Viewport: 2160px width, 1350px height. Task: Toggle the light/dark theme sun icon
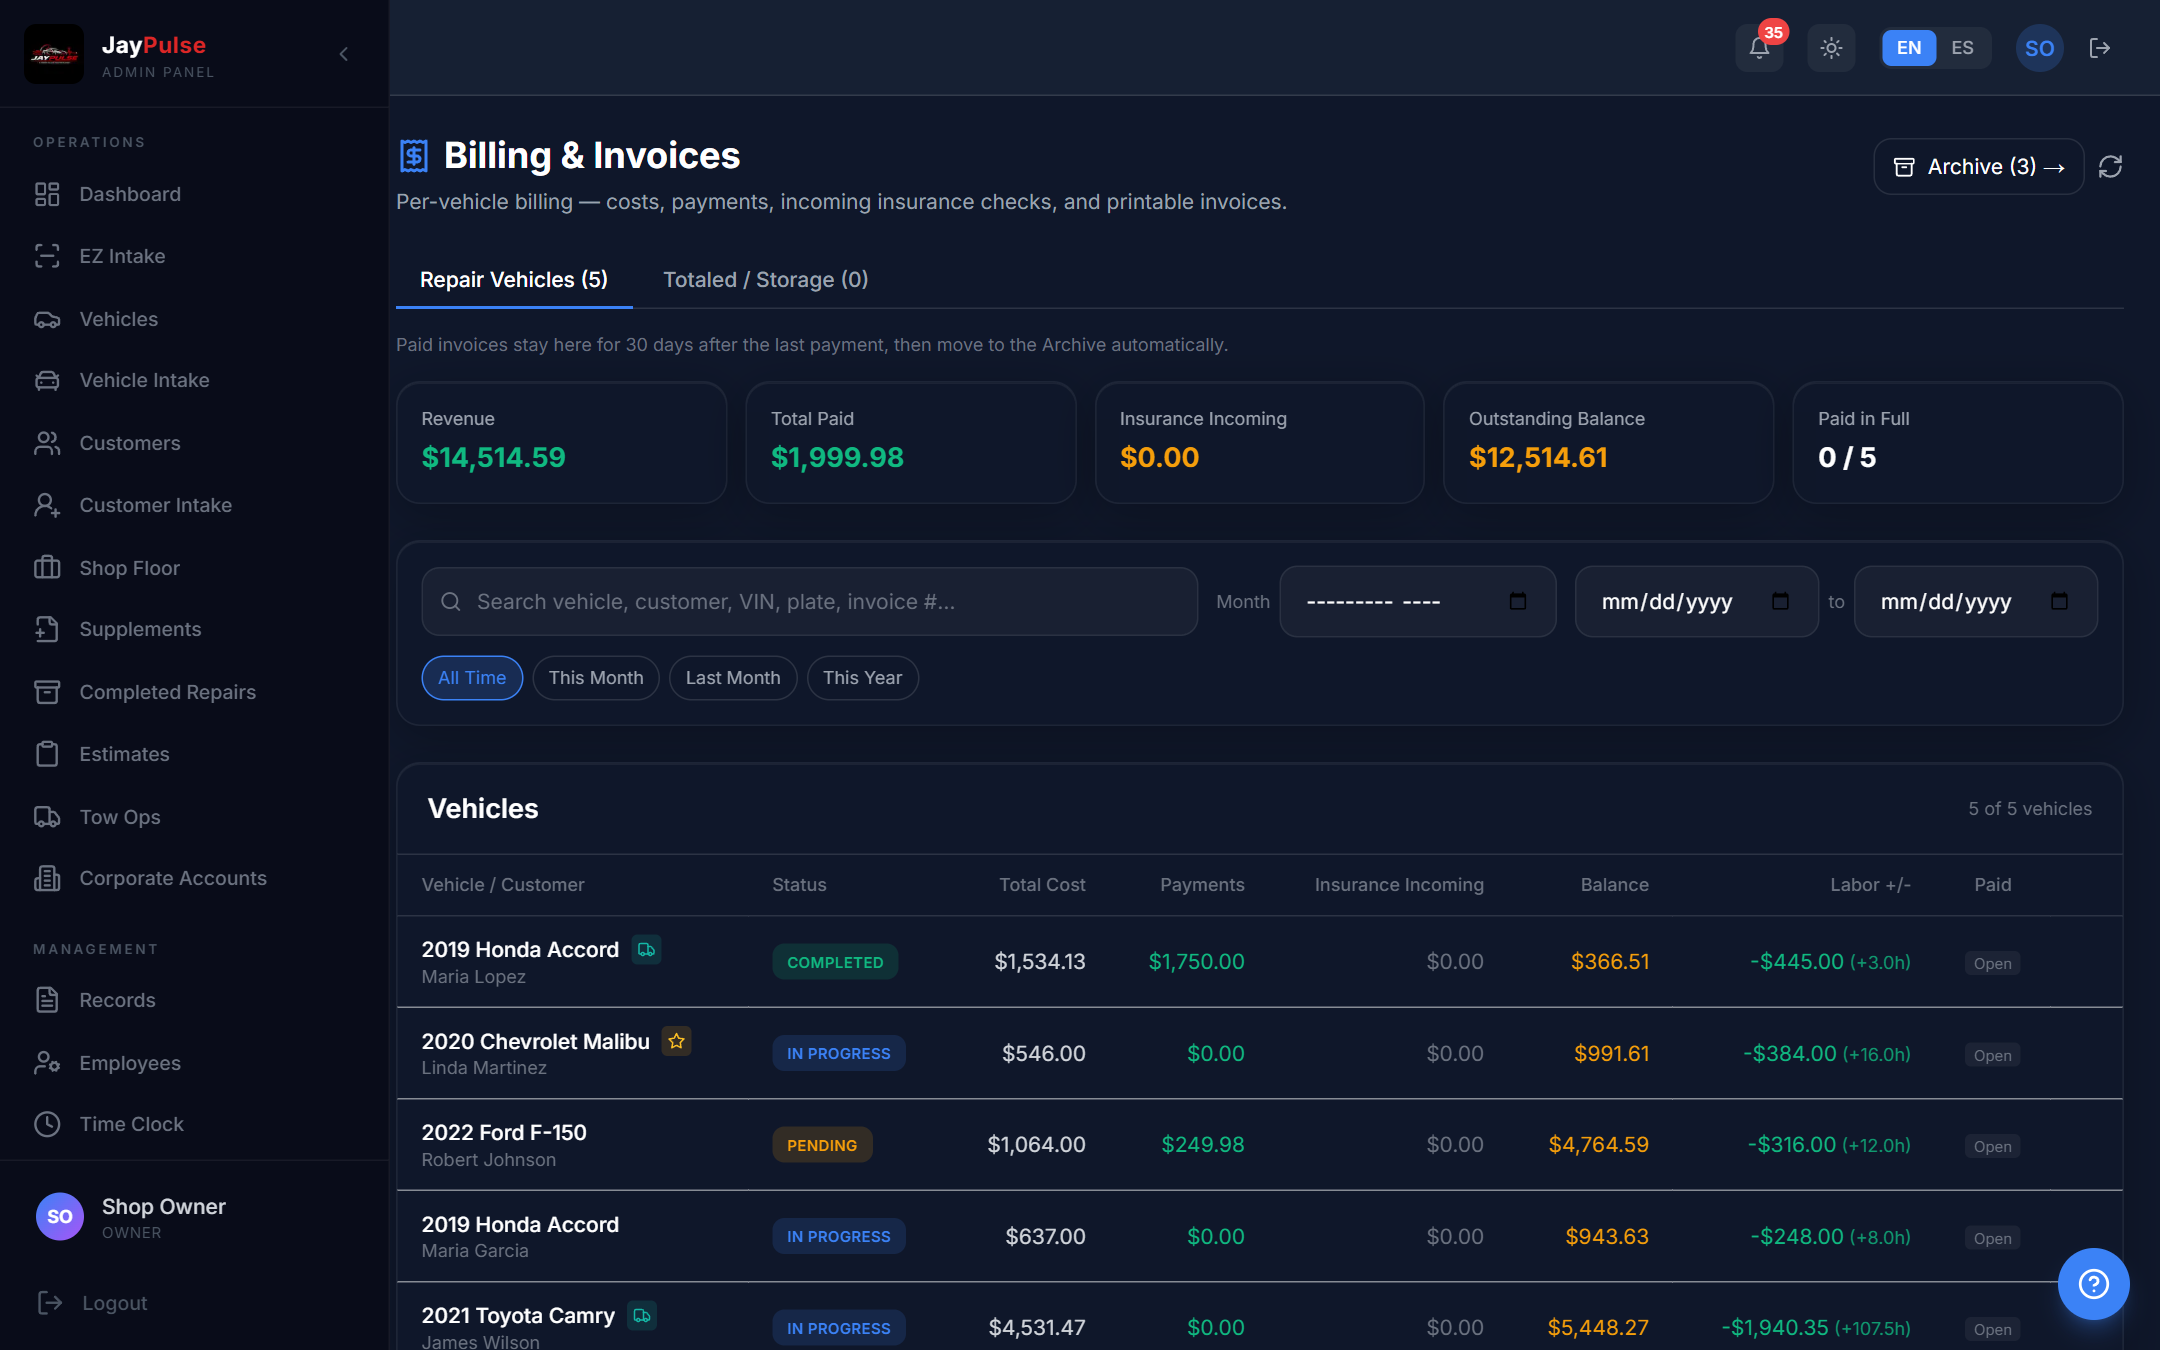click(x=1831, y=48)
